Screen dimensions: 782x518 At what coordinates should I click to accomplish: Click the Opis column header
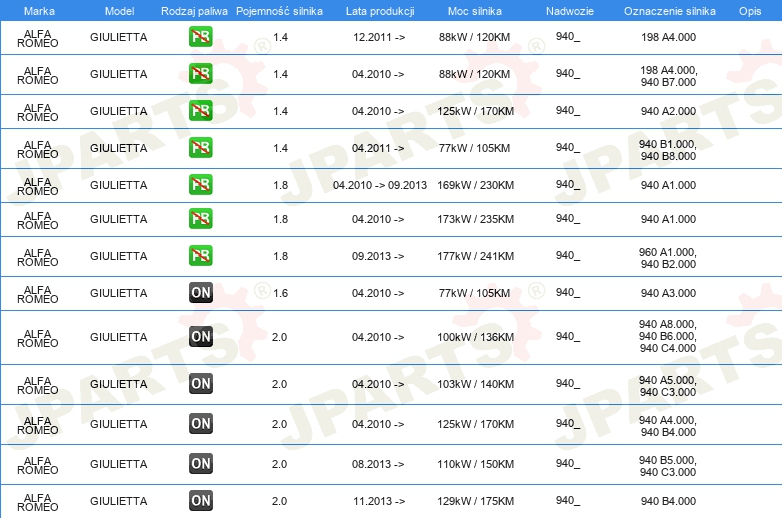pos(750,11)
